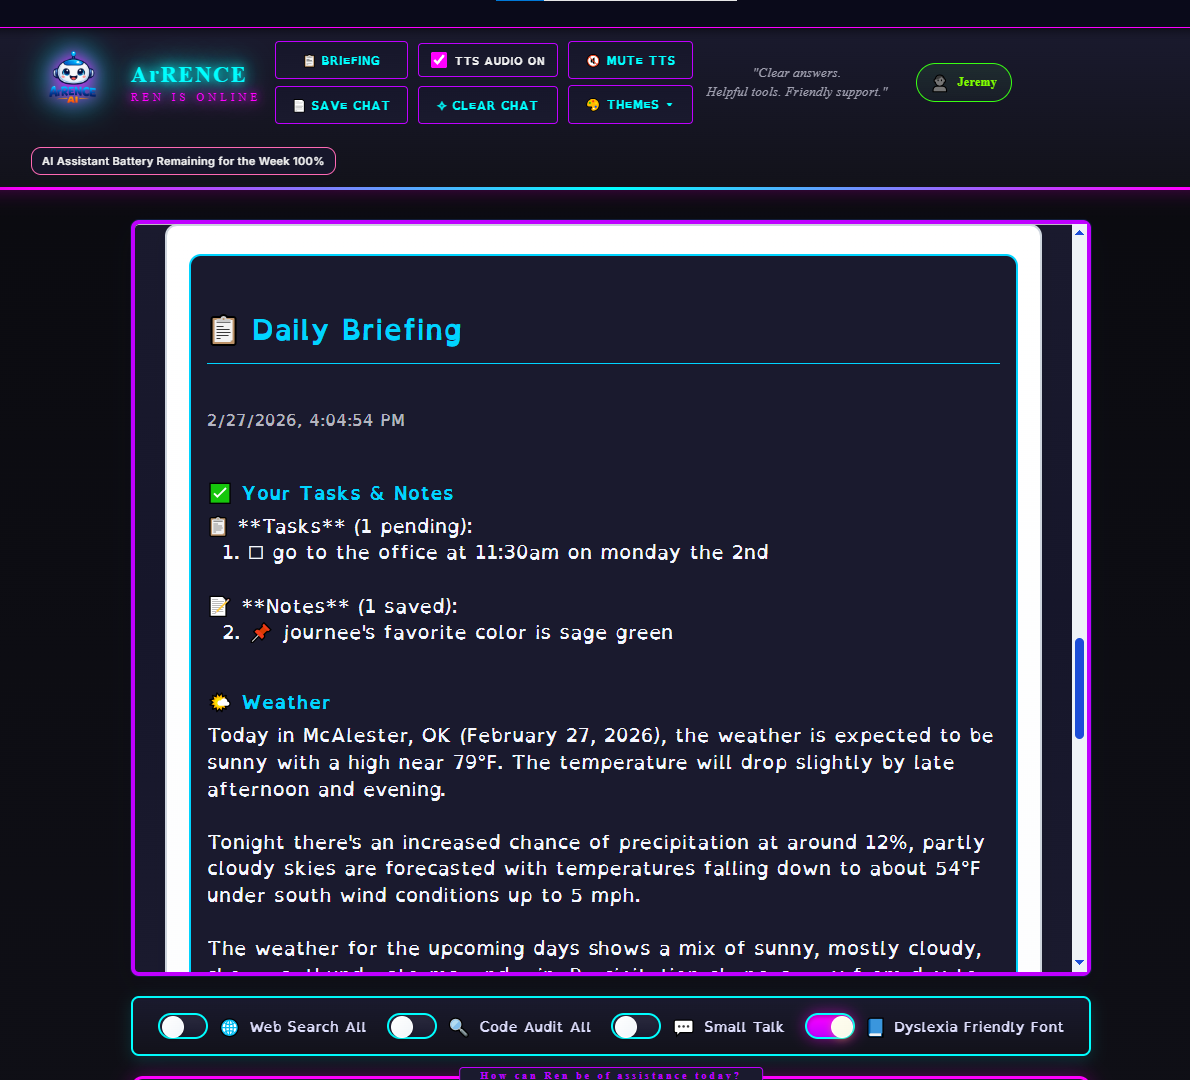
Task: Click the book icon beside Dyslexia Friendly Font
Action: point(875,1027)
